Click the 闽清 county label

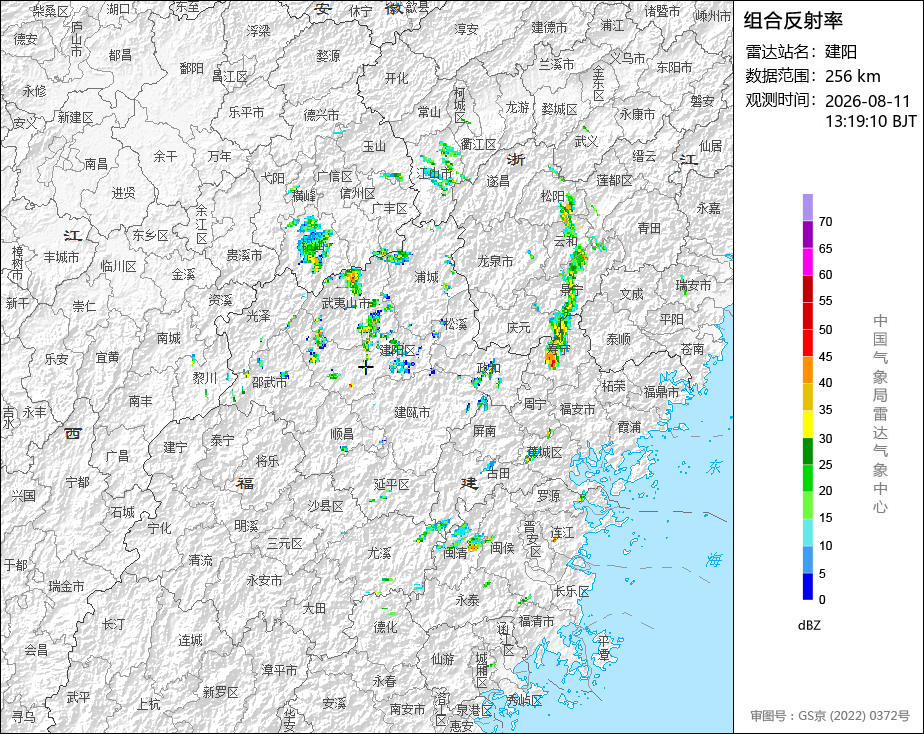pos(455,553)
